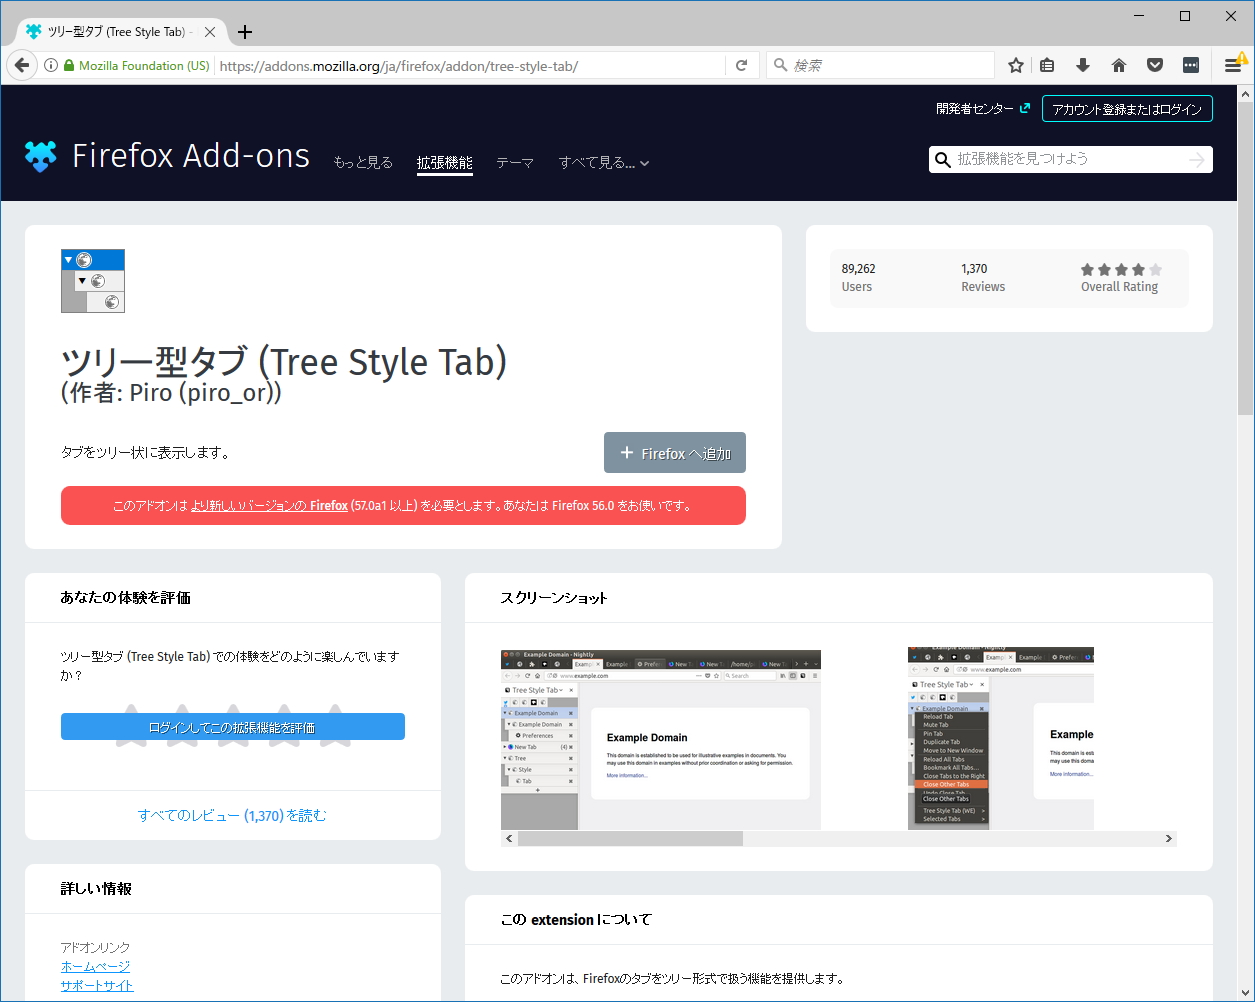Image resolution: width=1255 pixels, height=1002 pixels.
Task: Open the downloads arrow icon
Action: tap(1083, 66)
